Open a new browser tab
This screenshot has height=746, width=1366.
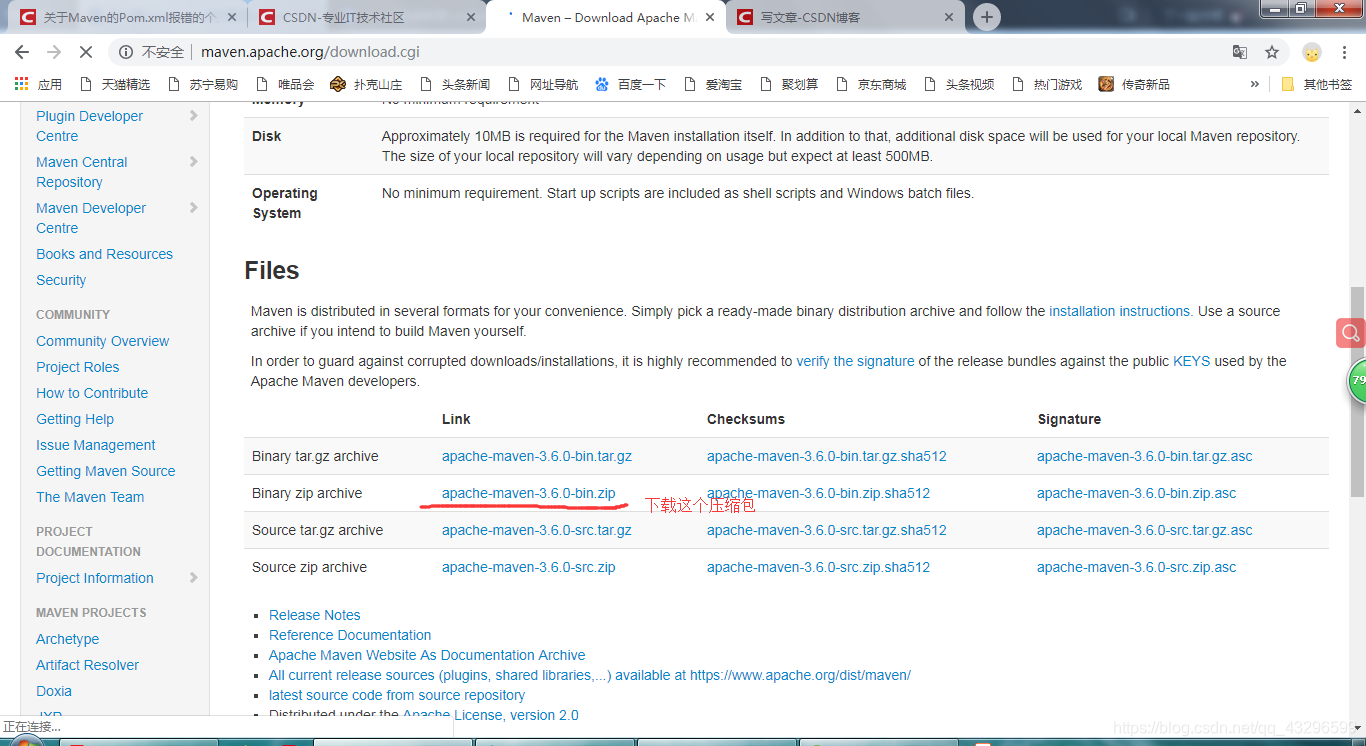(987, 17)
